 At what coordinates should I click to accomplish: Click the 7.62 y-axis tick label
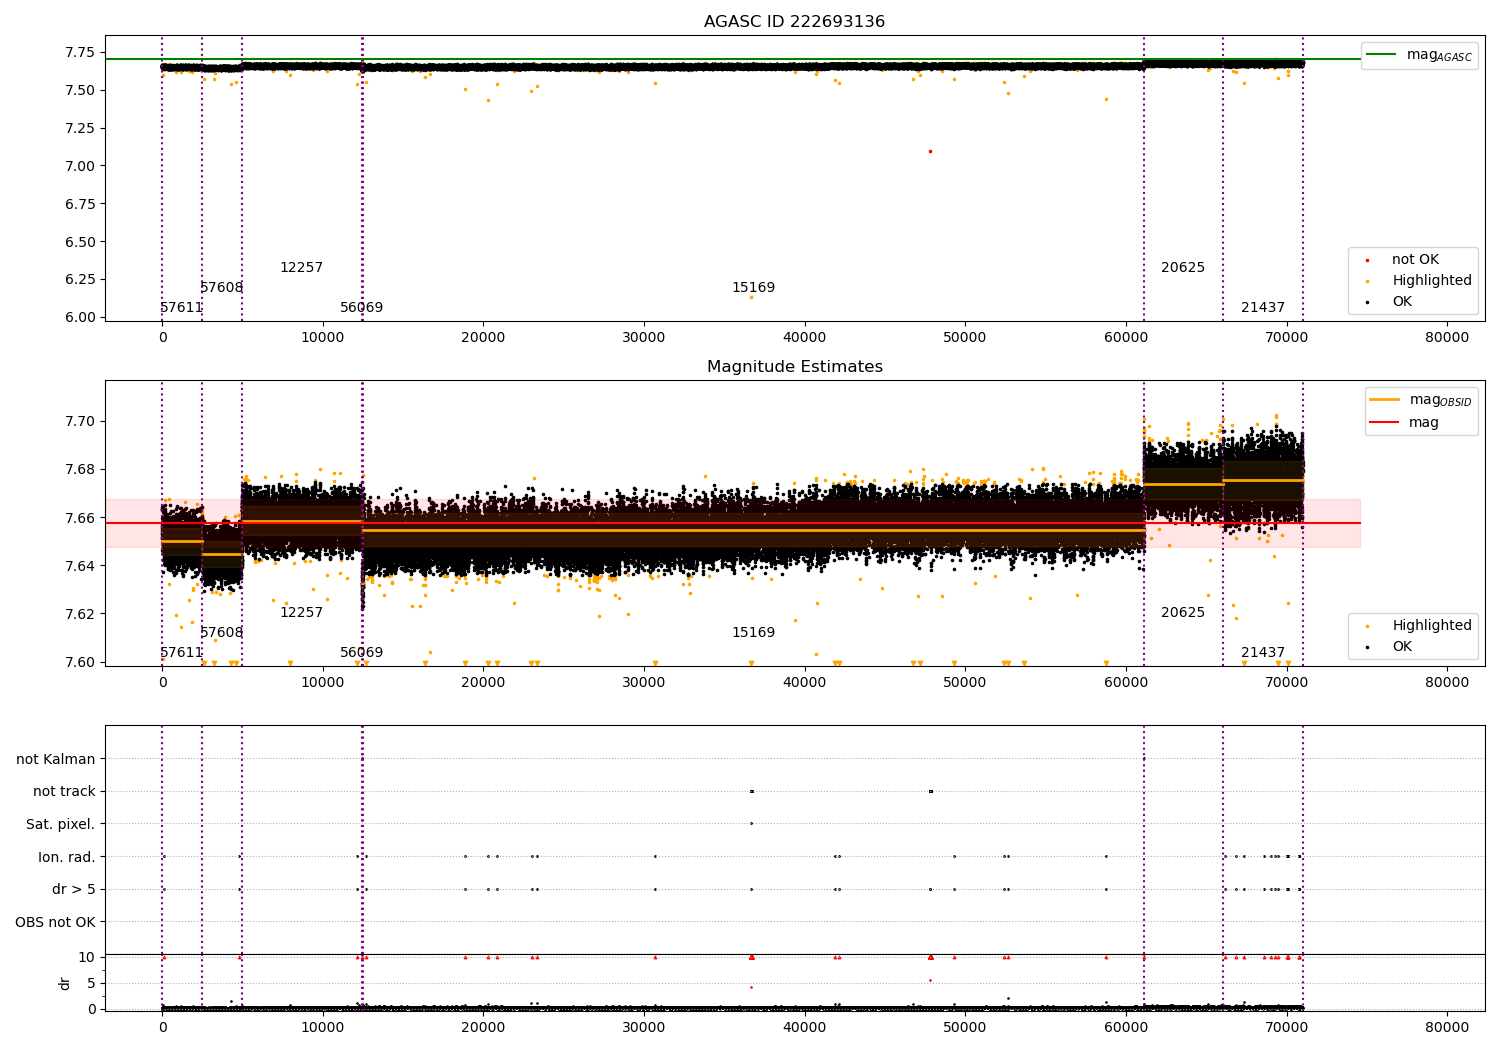[x=79, y=614]
